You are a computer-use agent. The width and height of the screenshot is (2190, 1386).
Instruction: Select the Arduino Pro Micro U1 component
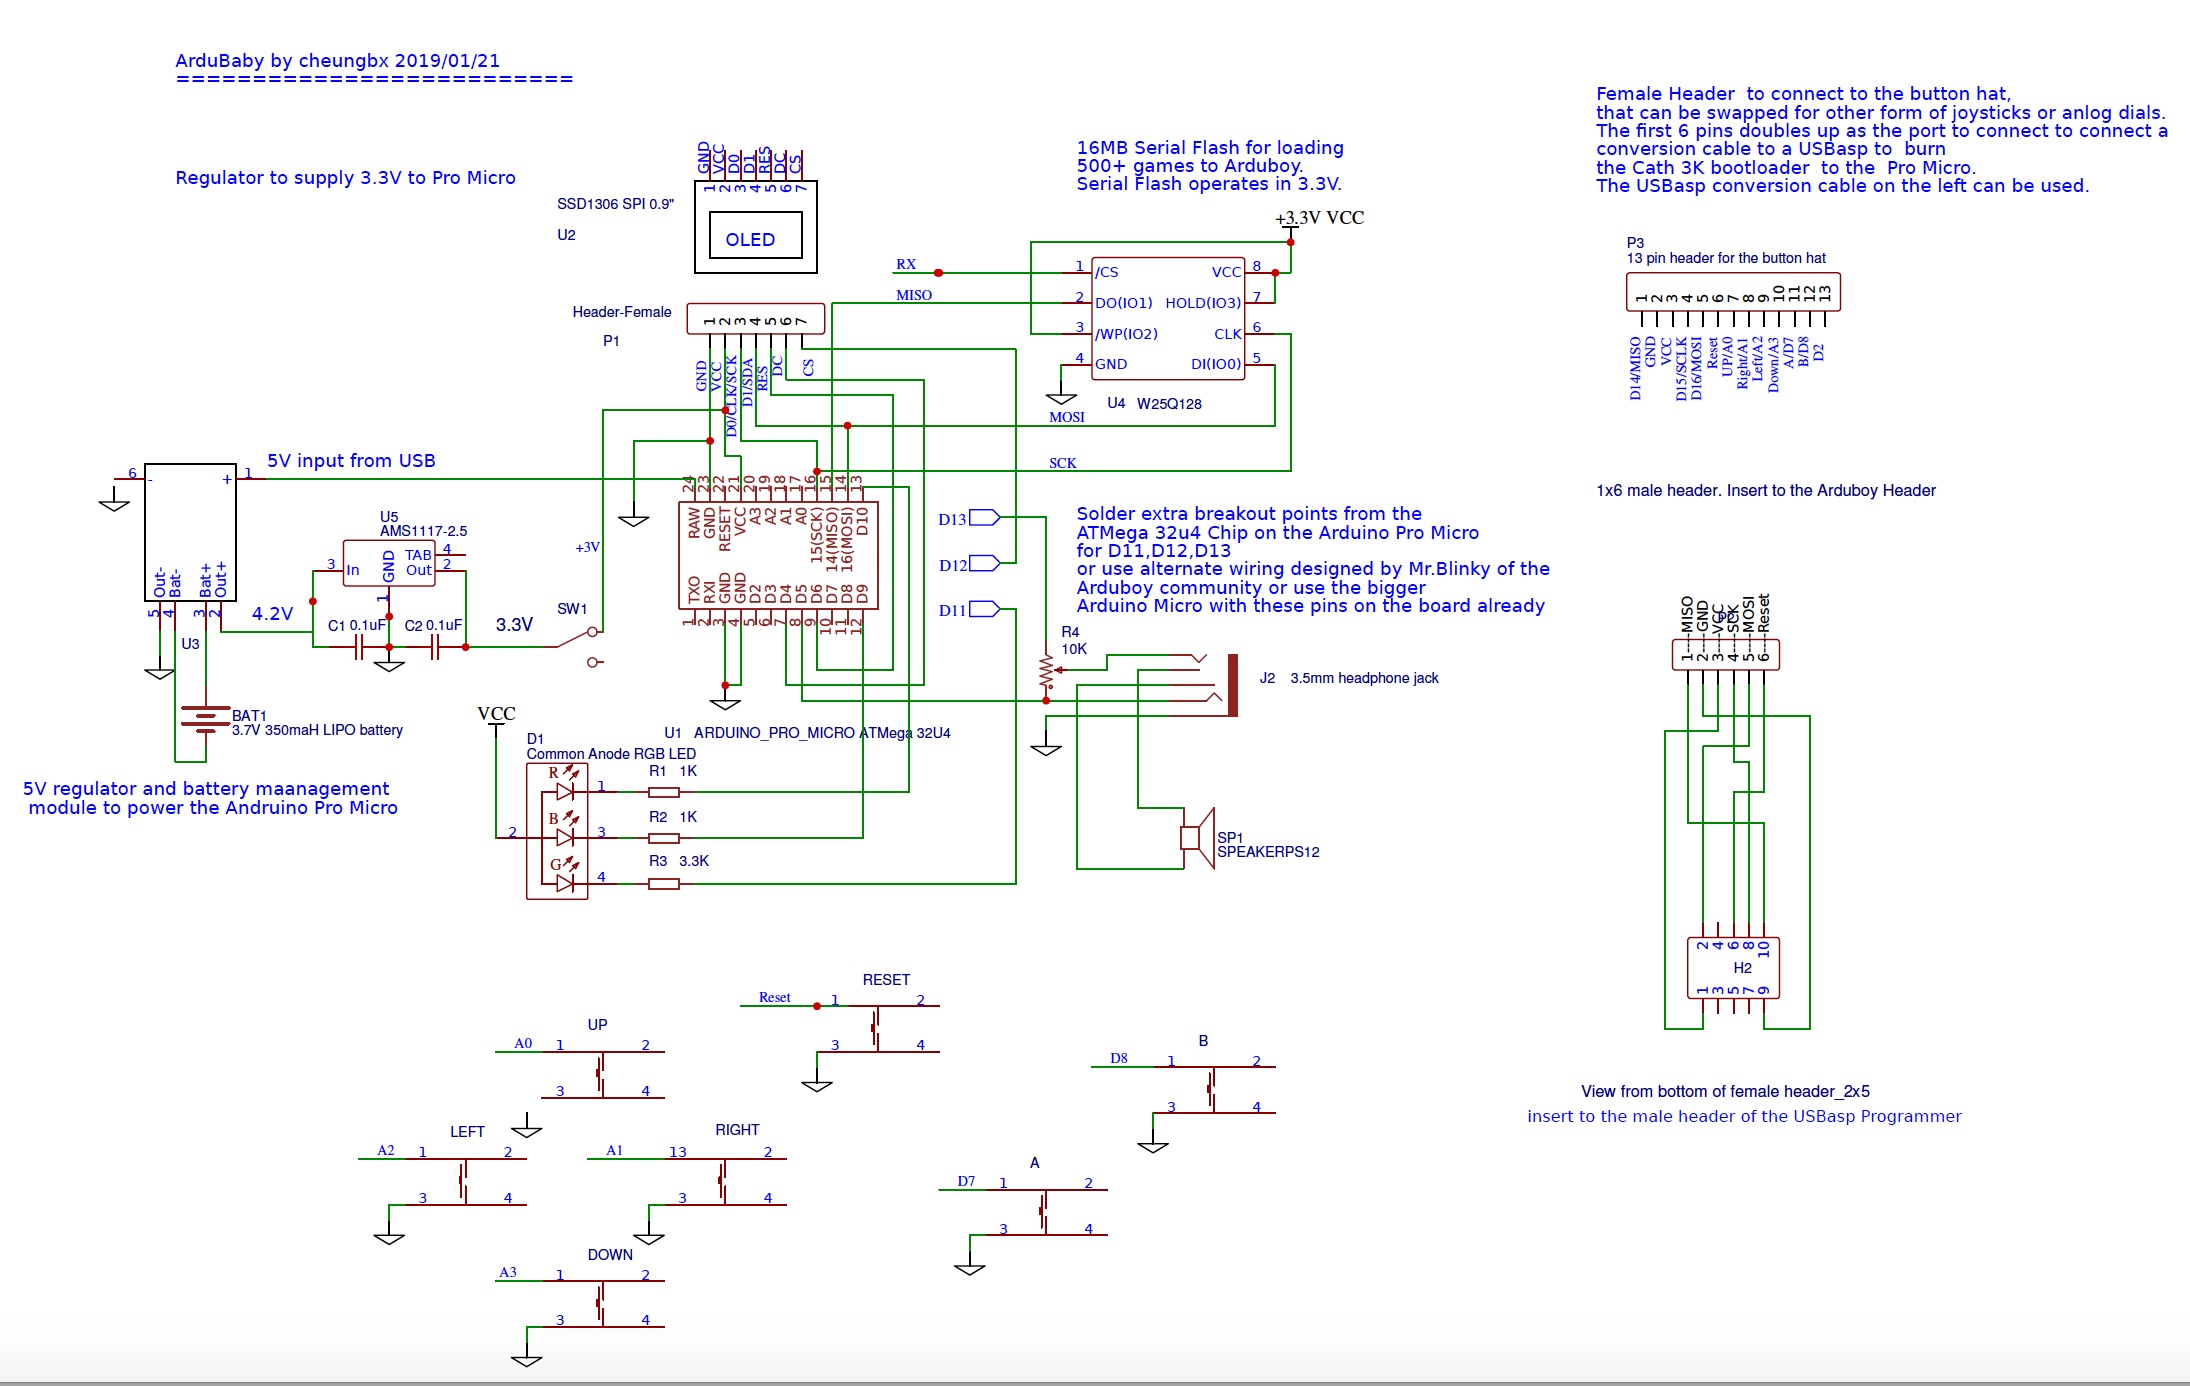778,555
